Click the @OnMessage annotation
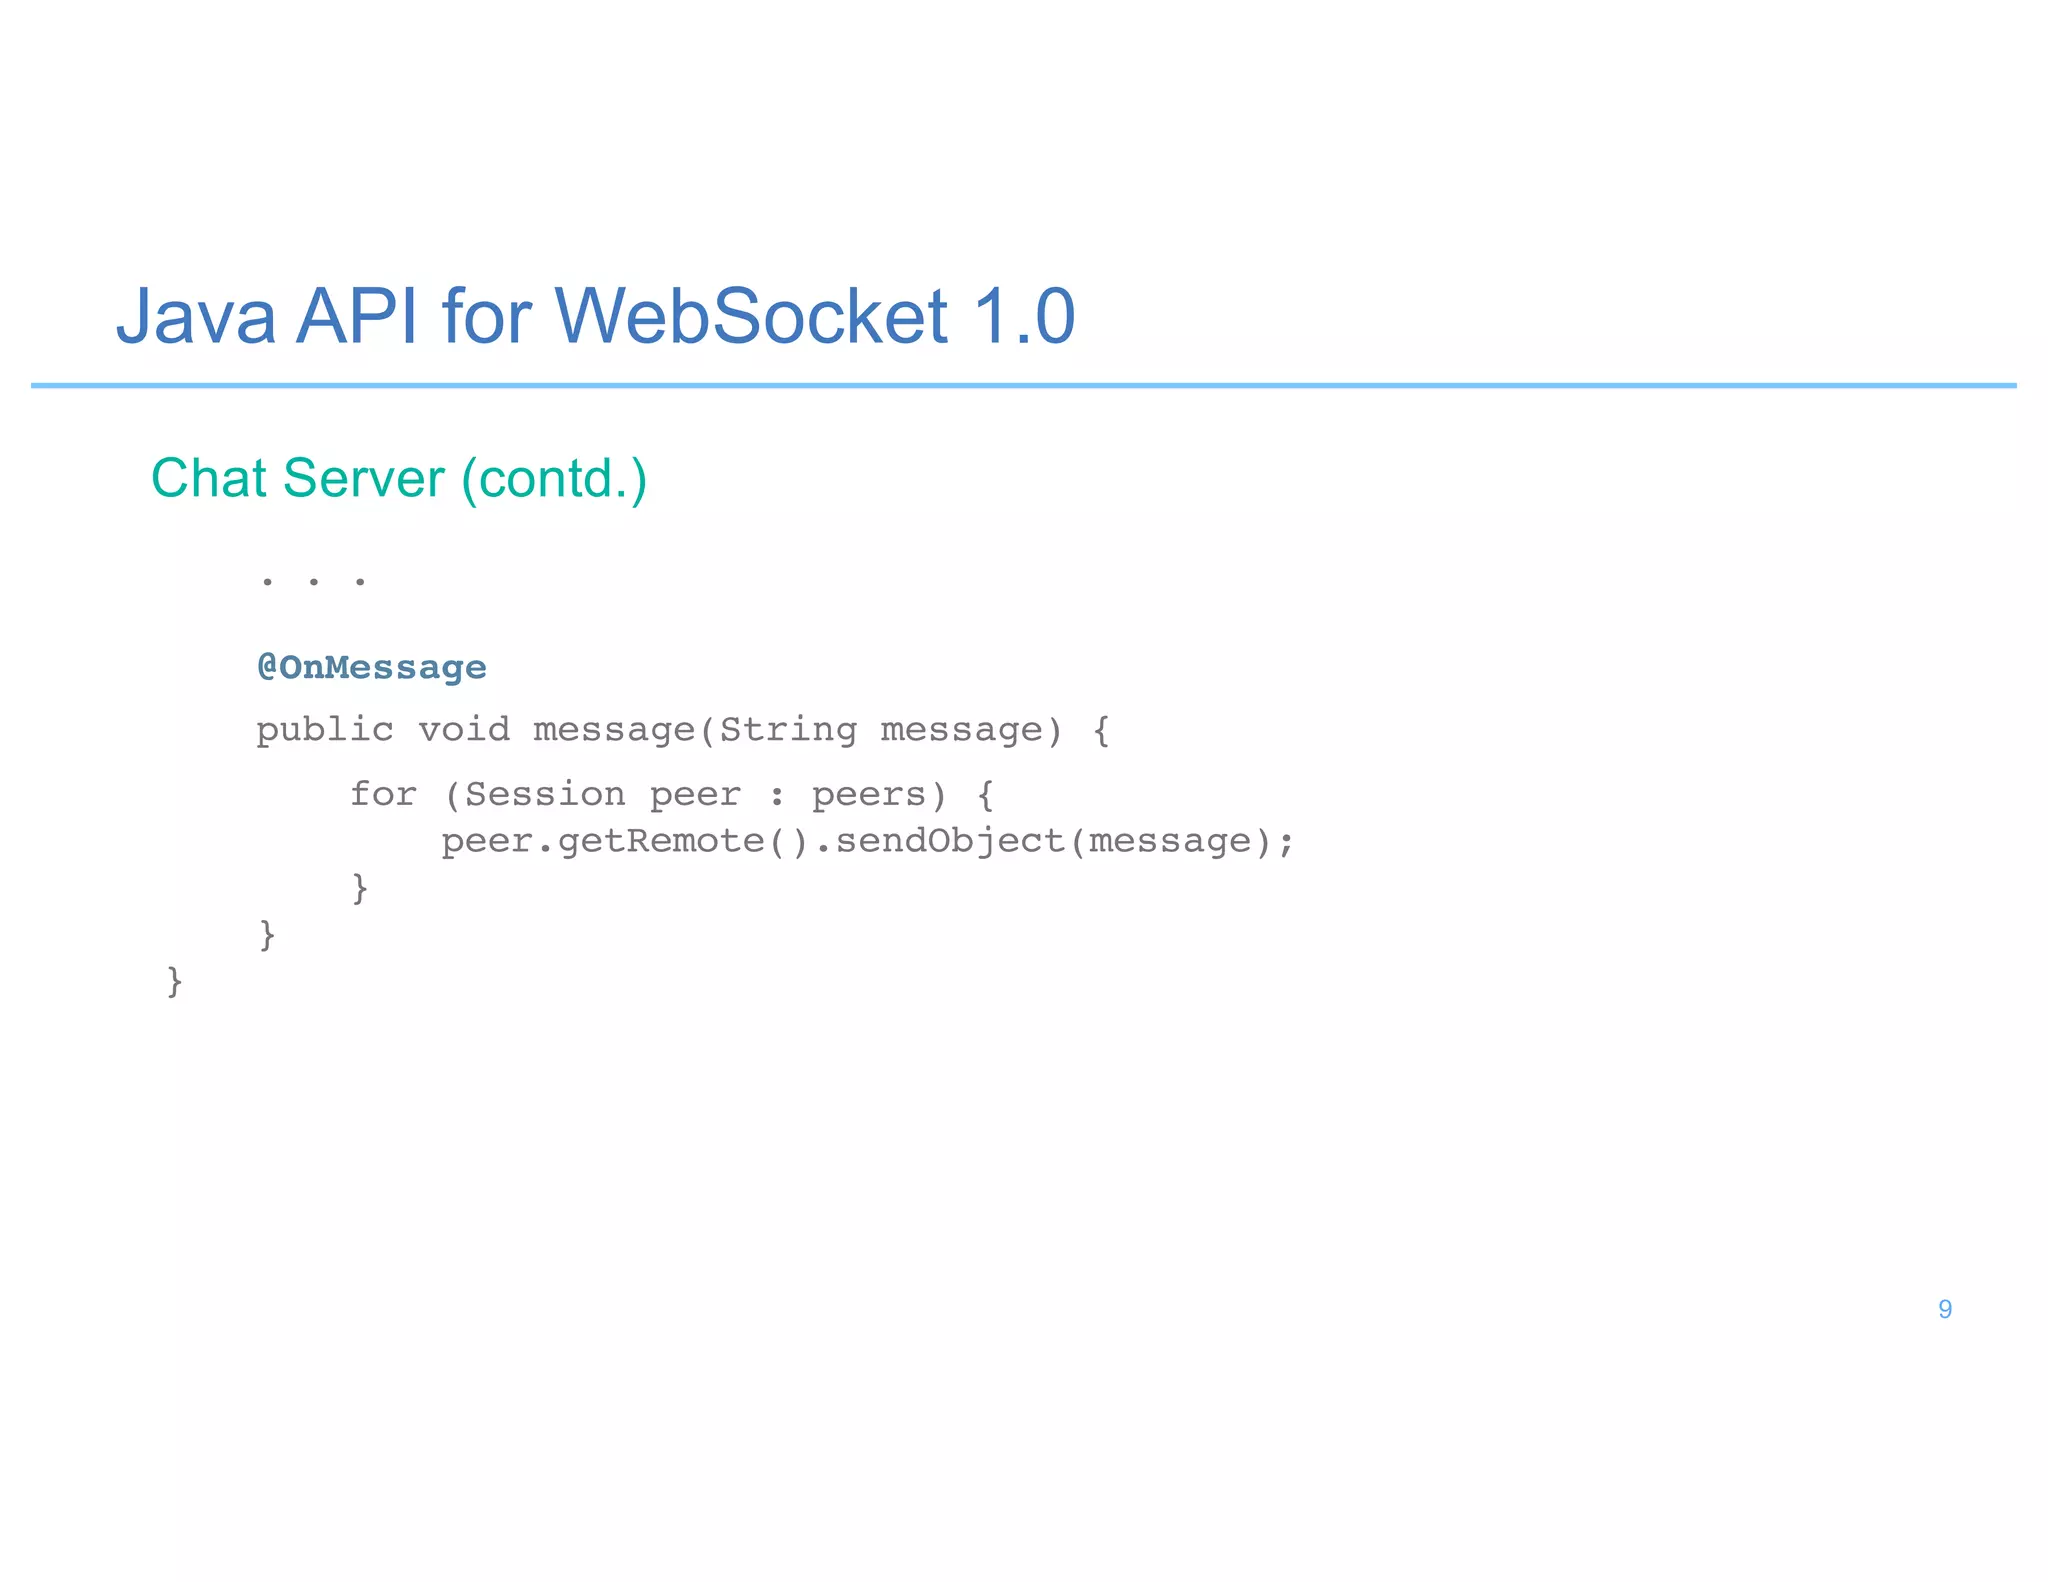2048x1582 pixels. pos(371,667)
